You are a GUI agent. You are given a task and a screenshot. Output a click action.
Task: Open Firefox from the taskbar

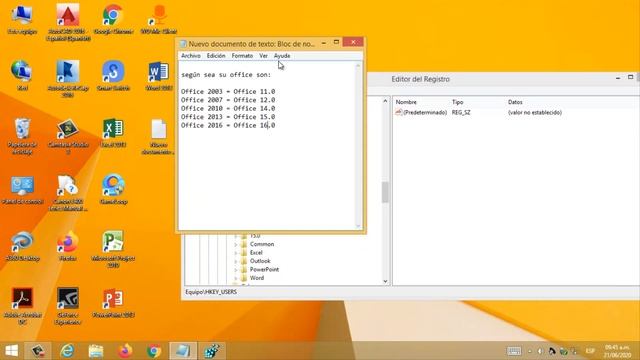point(125,351)
